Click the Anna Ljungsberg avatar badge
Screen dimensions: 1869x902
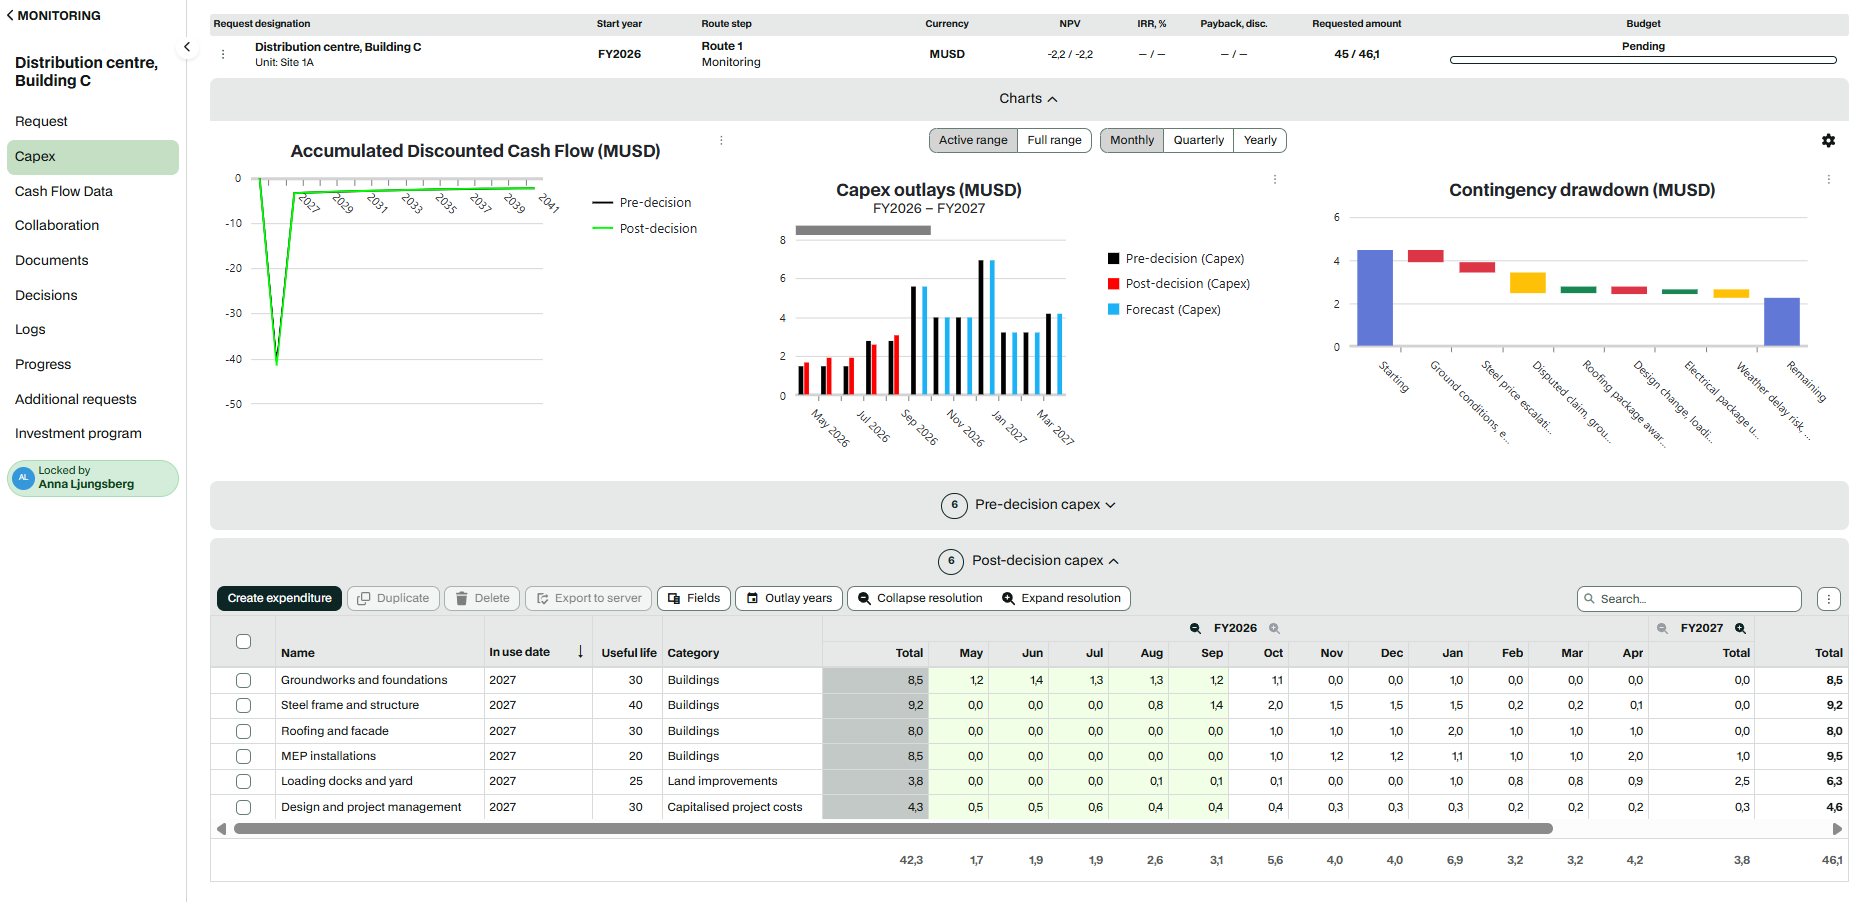[x=24, y=478]
